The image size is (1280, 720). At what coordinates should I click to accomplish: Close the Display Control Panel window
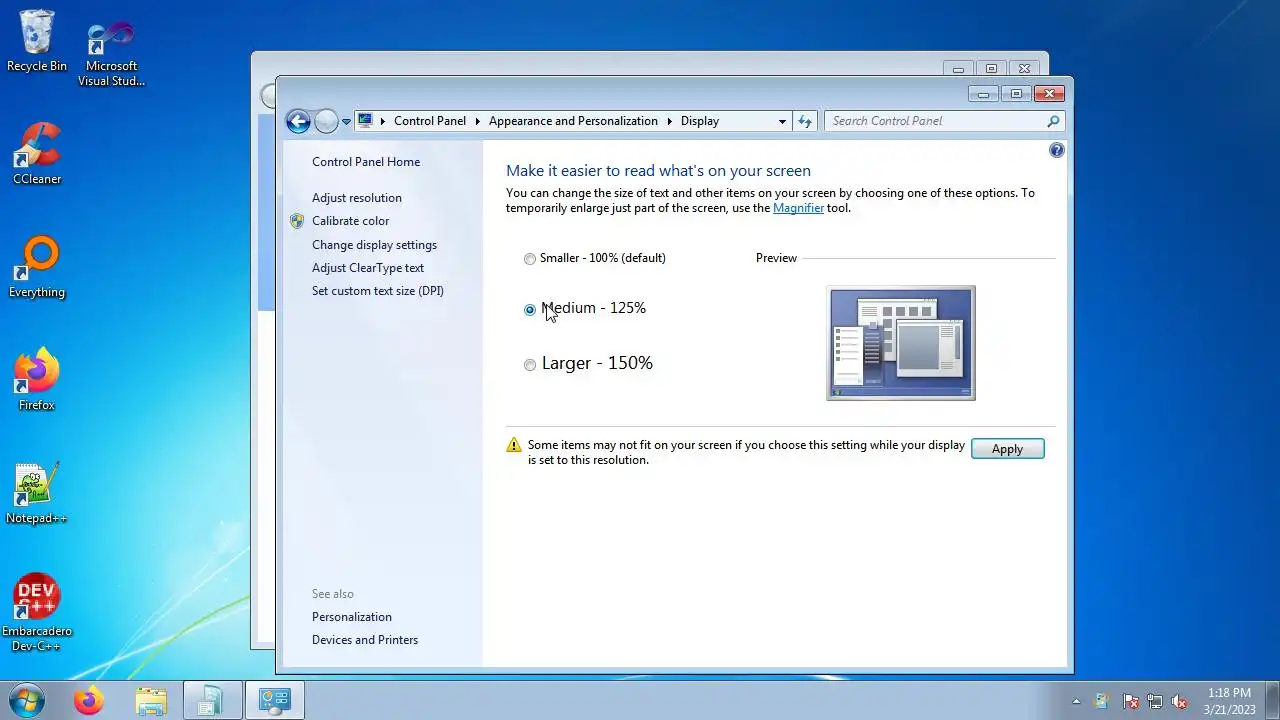pos(1048,94)
